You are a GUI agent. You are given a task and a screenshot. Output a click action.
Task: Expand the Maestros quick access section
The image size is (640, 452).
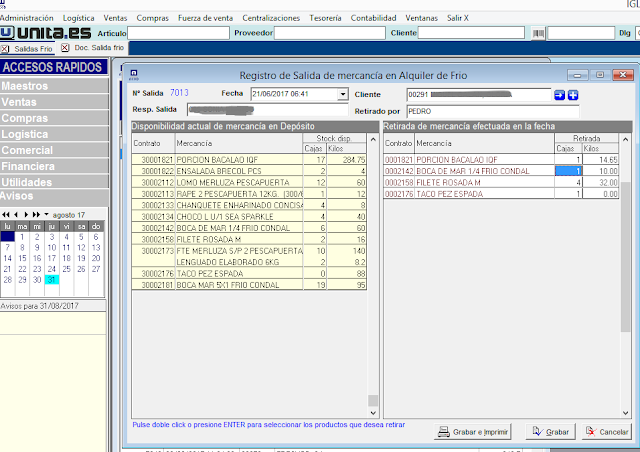[x=52, y=86]
